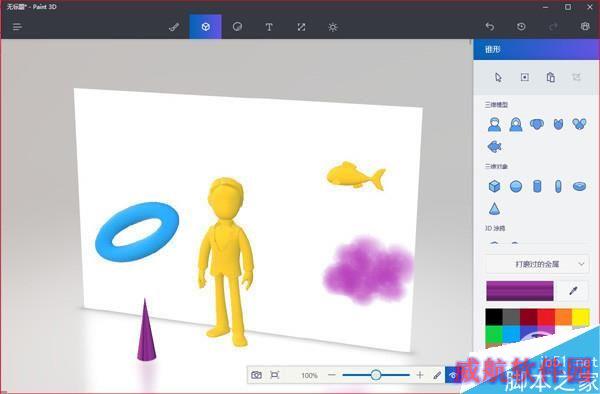Choose the orange color swatch
This screenshot has width=600, height=394.
click(563, 317)
